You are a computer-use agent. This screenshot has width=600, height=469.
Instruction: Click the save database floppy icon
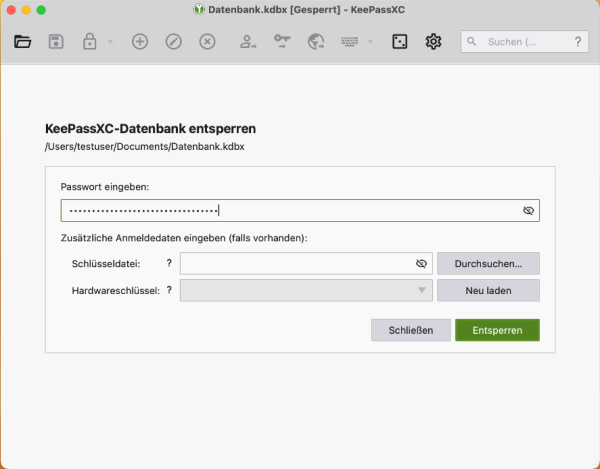pos(56,42)
